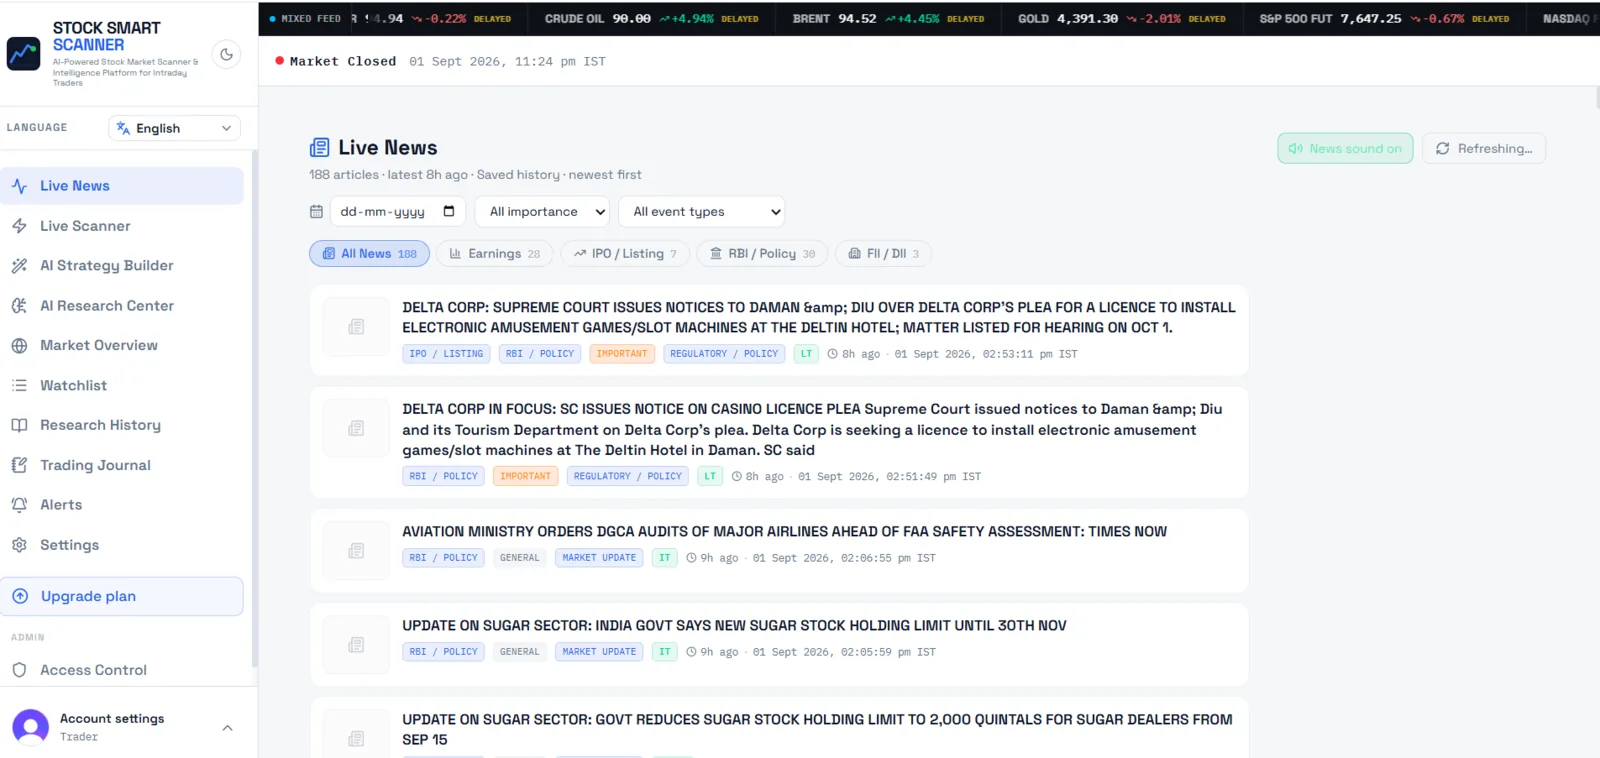Click the Upgrade plan button

click(122, 596)
